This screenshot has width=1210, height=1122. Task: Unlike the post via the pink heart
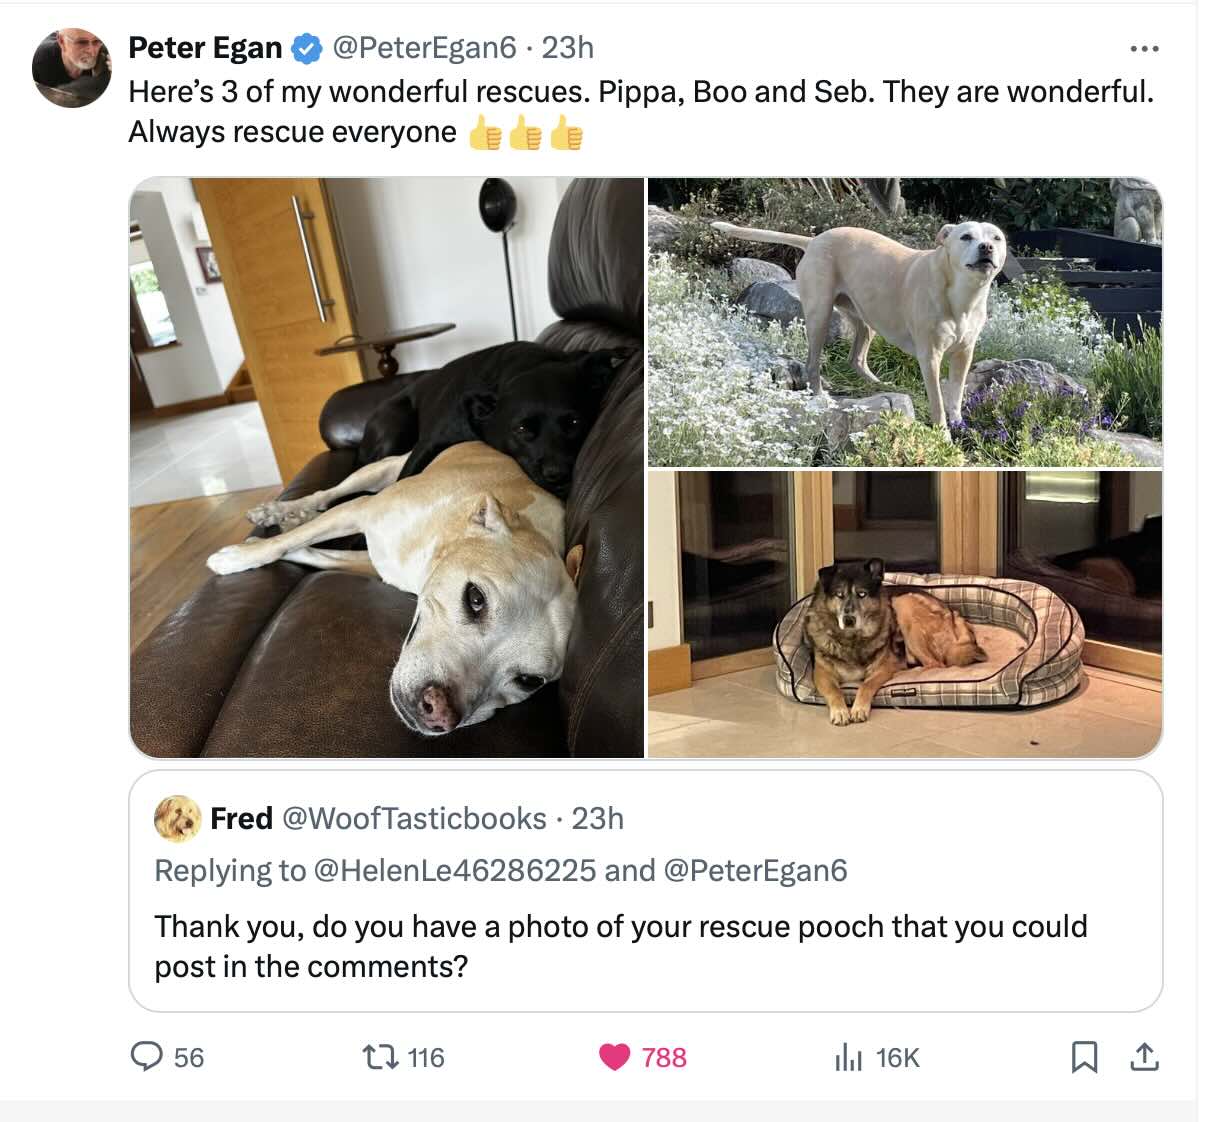point(614,1057)
